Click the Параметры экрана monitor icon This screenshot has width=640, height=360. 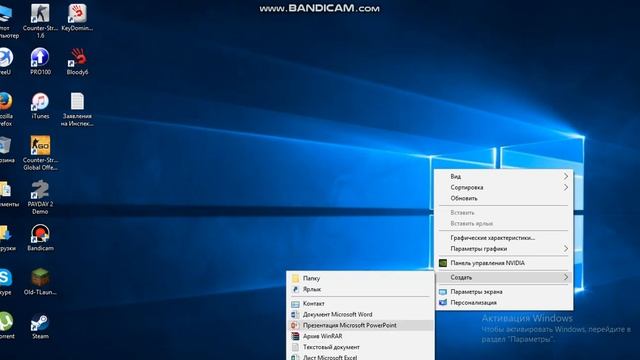tap(442, 292)
